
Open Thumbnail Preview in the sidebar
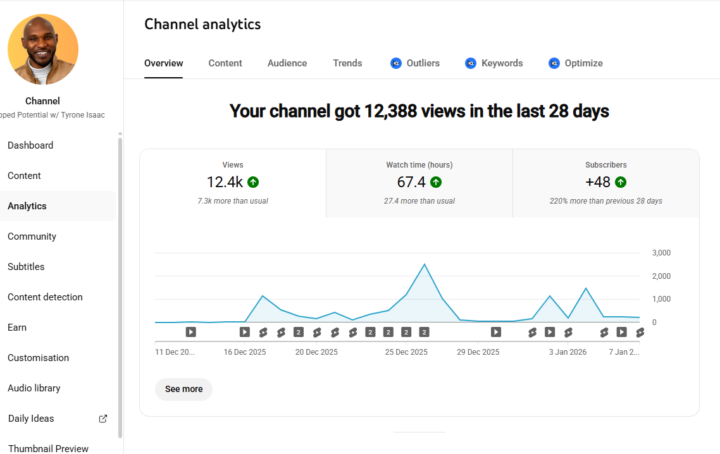[48, 448]
